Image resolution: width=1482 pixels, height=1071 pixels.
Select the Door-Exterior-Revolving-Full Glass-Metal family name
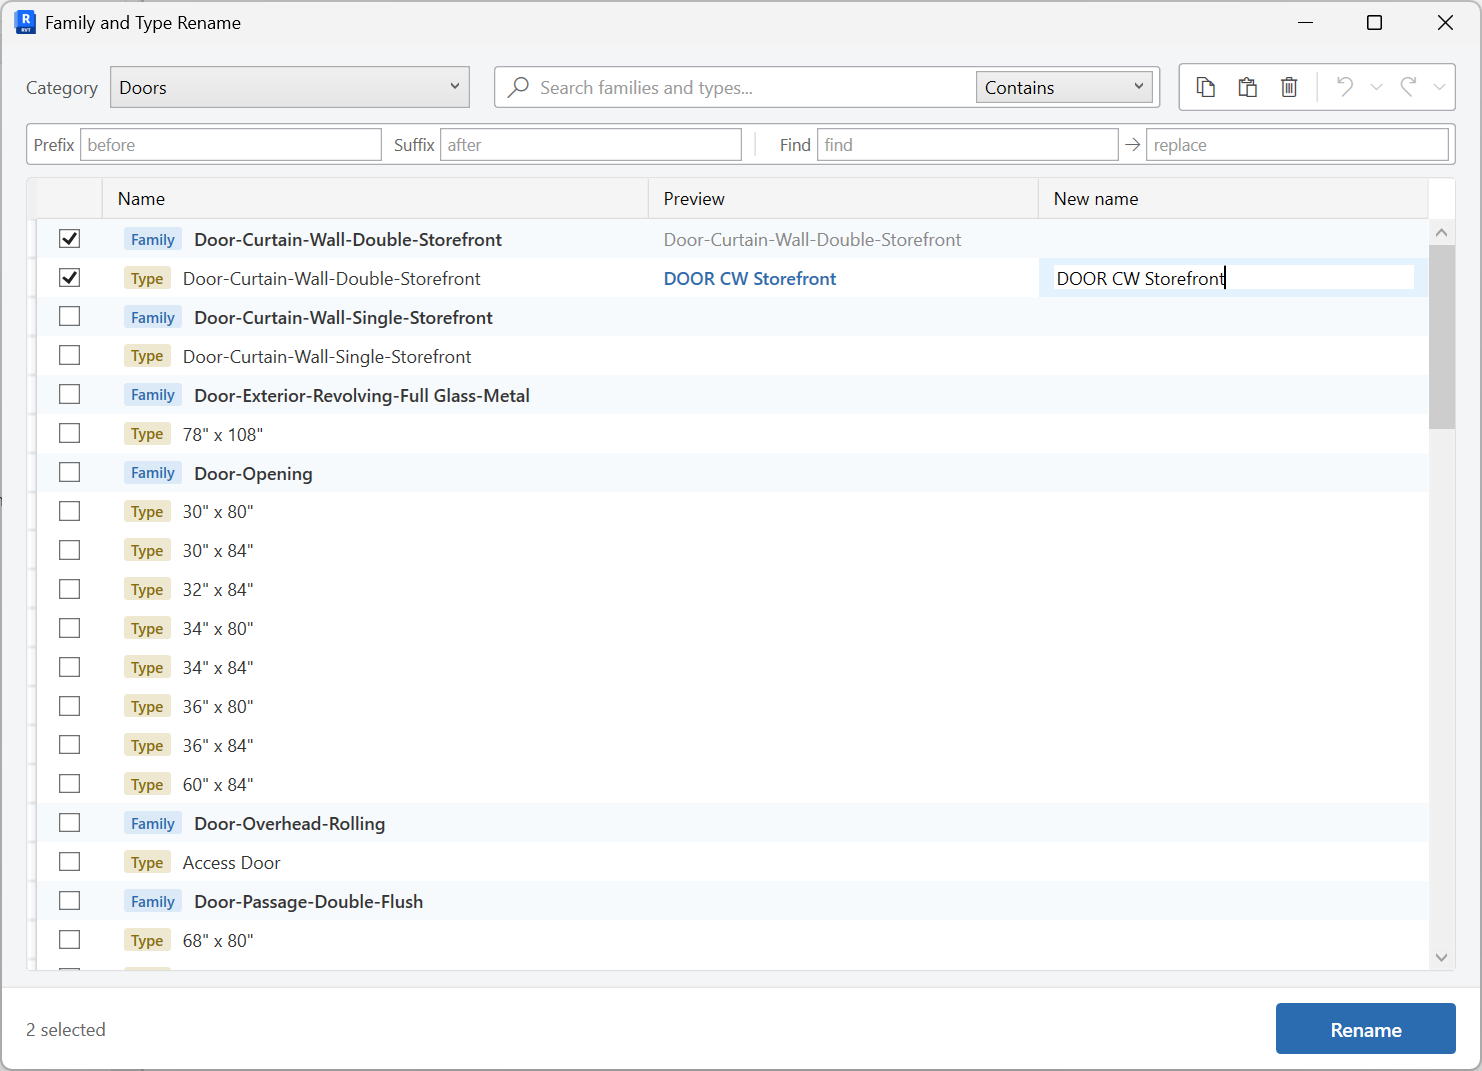[362, 395]
